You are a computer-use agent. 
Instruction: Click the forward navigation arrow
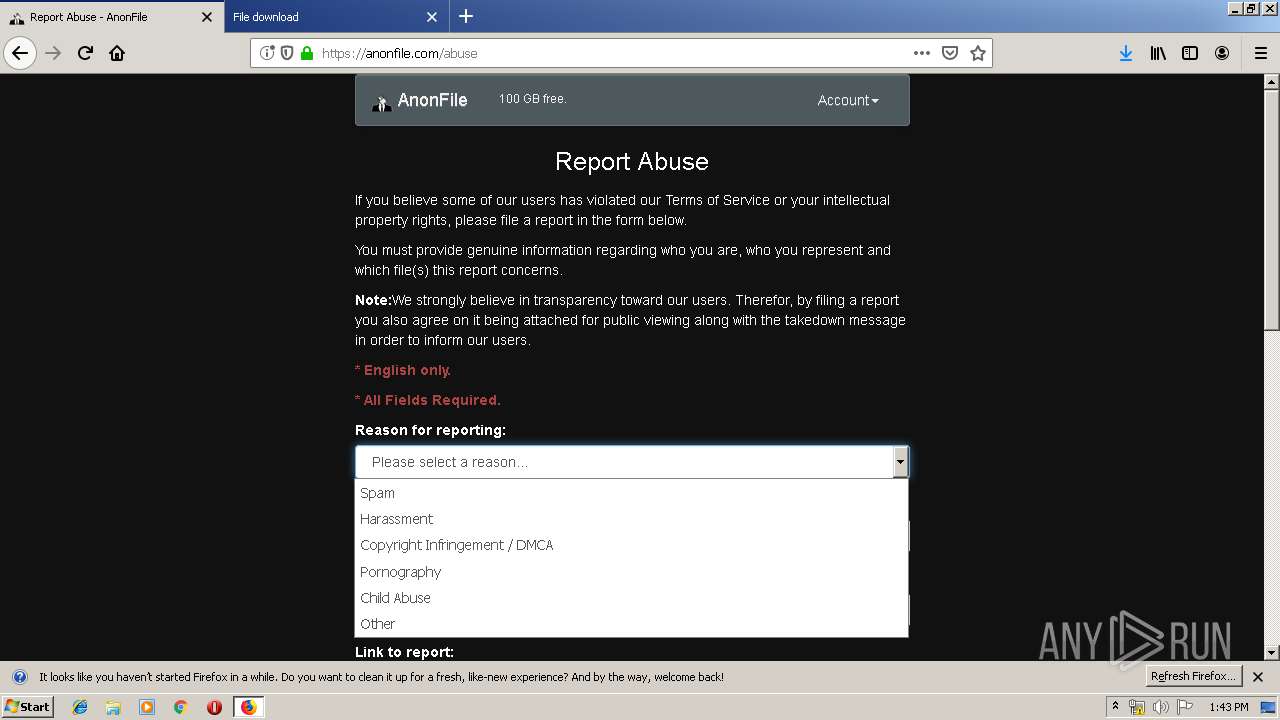54,53
